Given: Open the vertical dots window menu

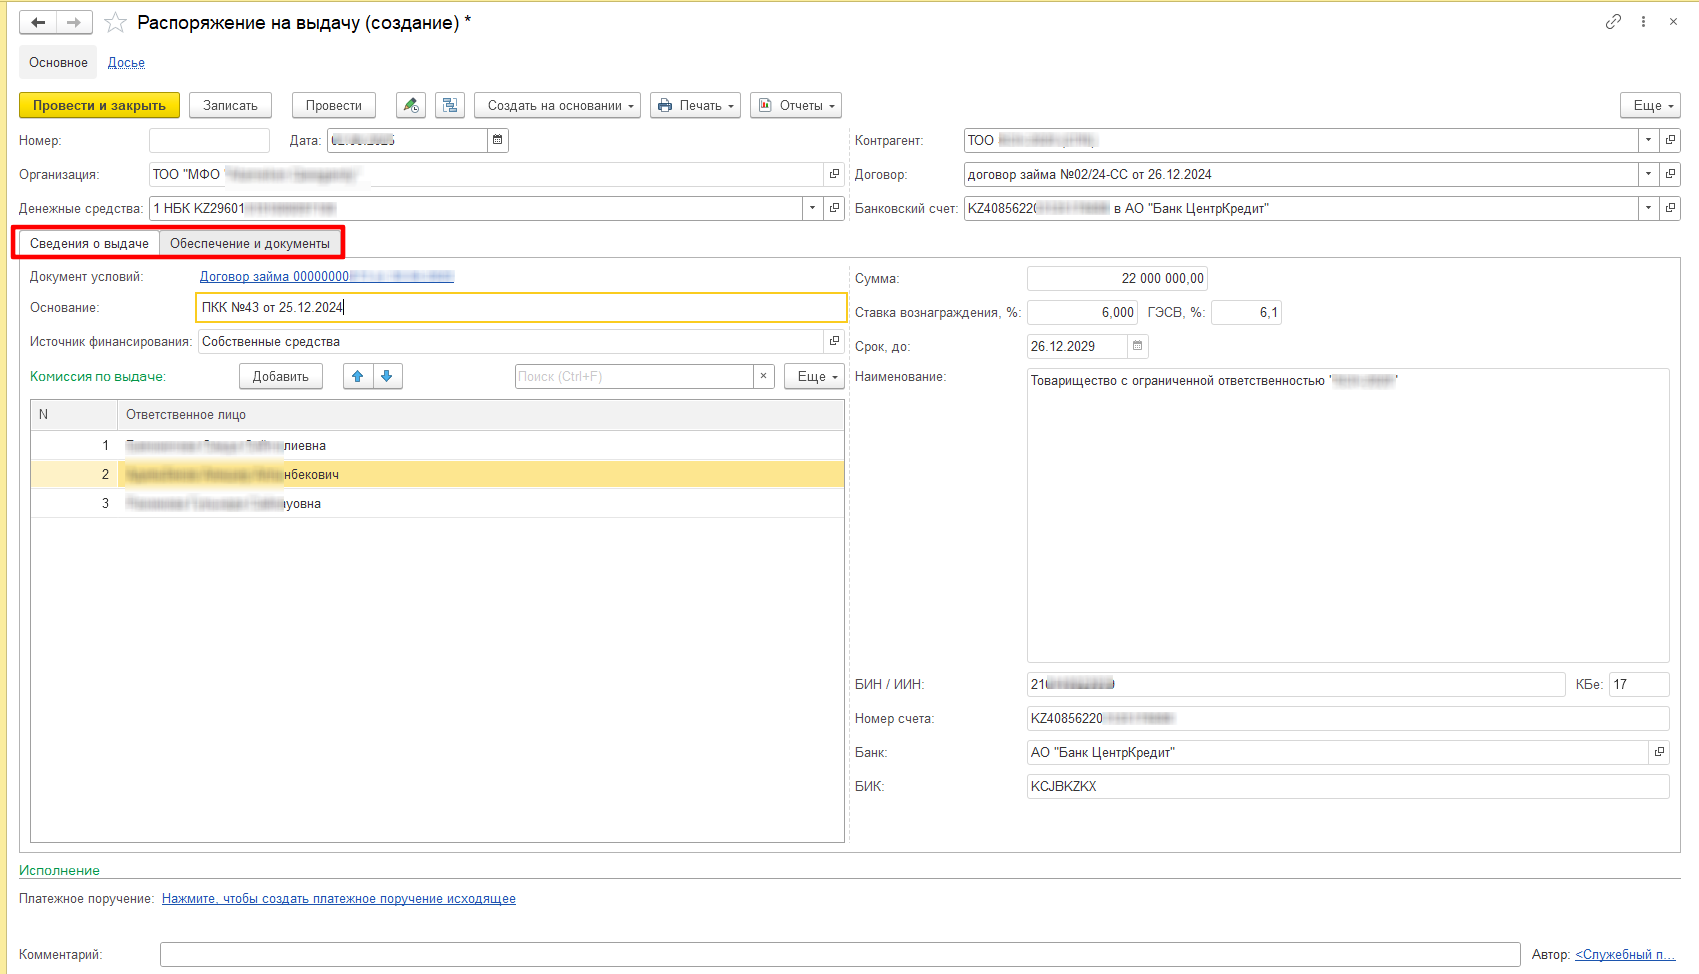Looking at the screenshot, I should tap(1643, 21).
